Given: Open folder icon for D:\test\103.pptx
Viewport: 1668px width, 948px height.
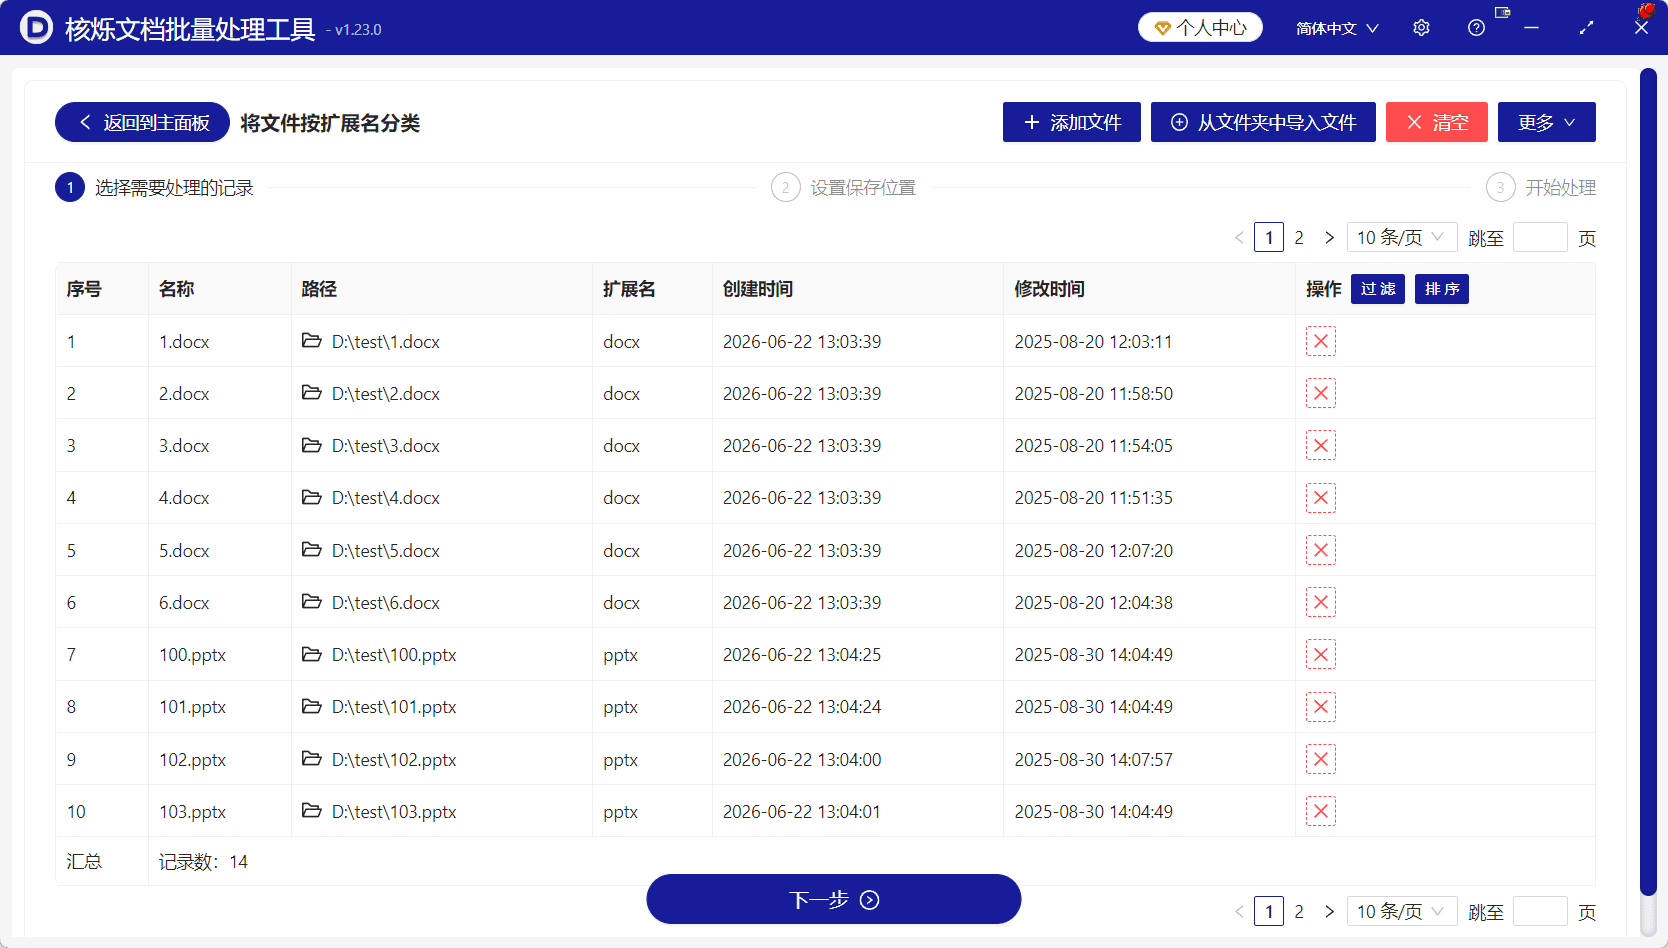Looking at the screenshot, I should tap(312, 811).
